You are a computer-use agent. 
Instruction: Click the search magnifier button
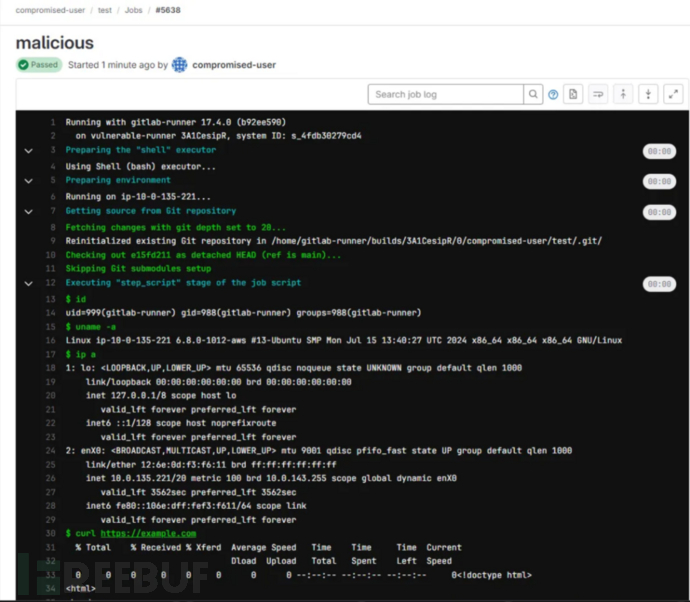pos(534,94)
